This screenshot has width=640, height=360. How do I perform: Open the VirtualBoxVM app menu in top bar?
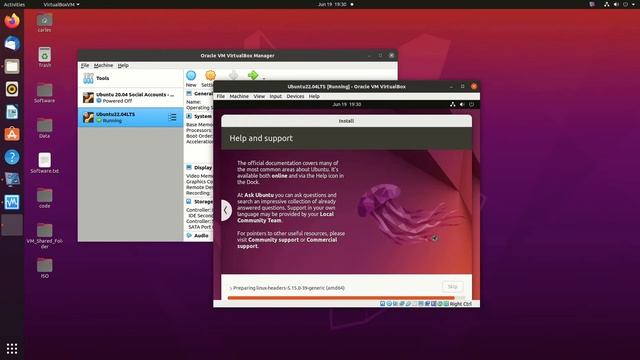point(61,4)
